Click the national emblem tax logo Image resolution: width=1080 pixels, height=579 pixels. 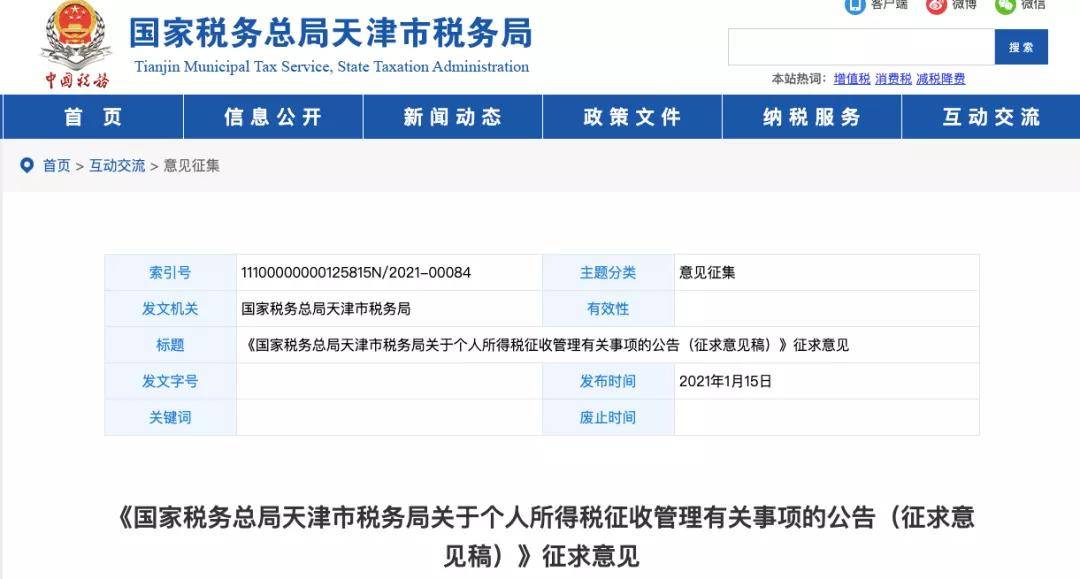[x=76, y=45]
